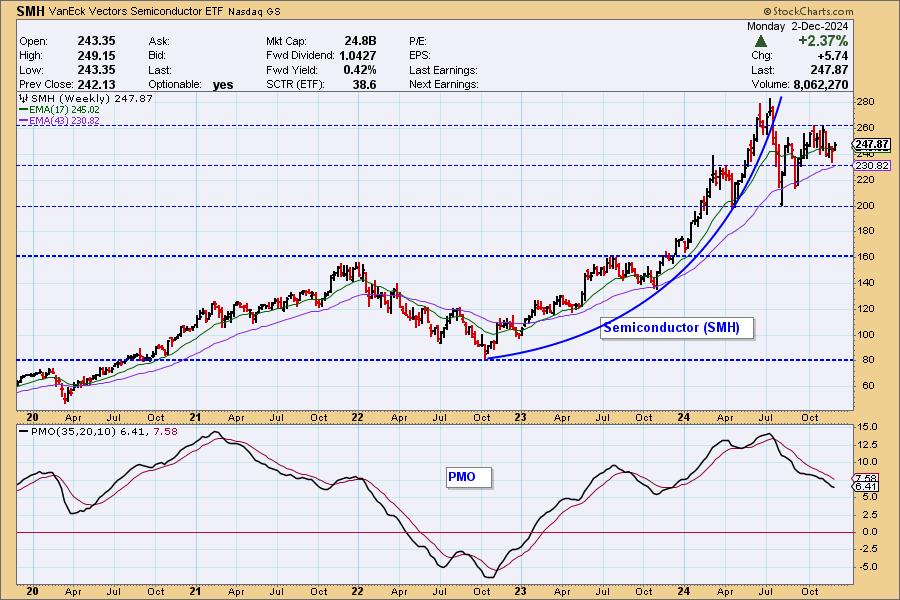900x600 pixels.
Task: Click year label 24 below the price chart
Action: [683, 417]
